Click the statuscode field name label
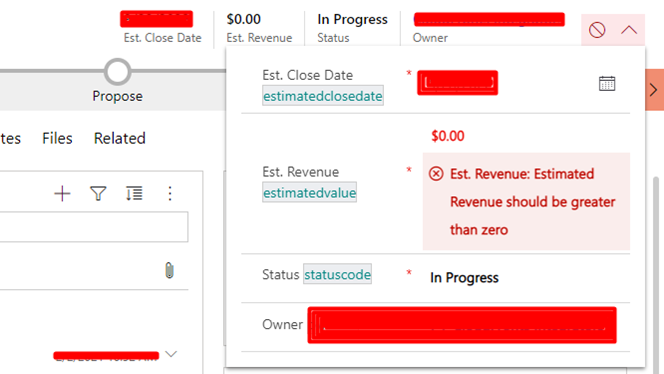 [x=338, y=274]
